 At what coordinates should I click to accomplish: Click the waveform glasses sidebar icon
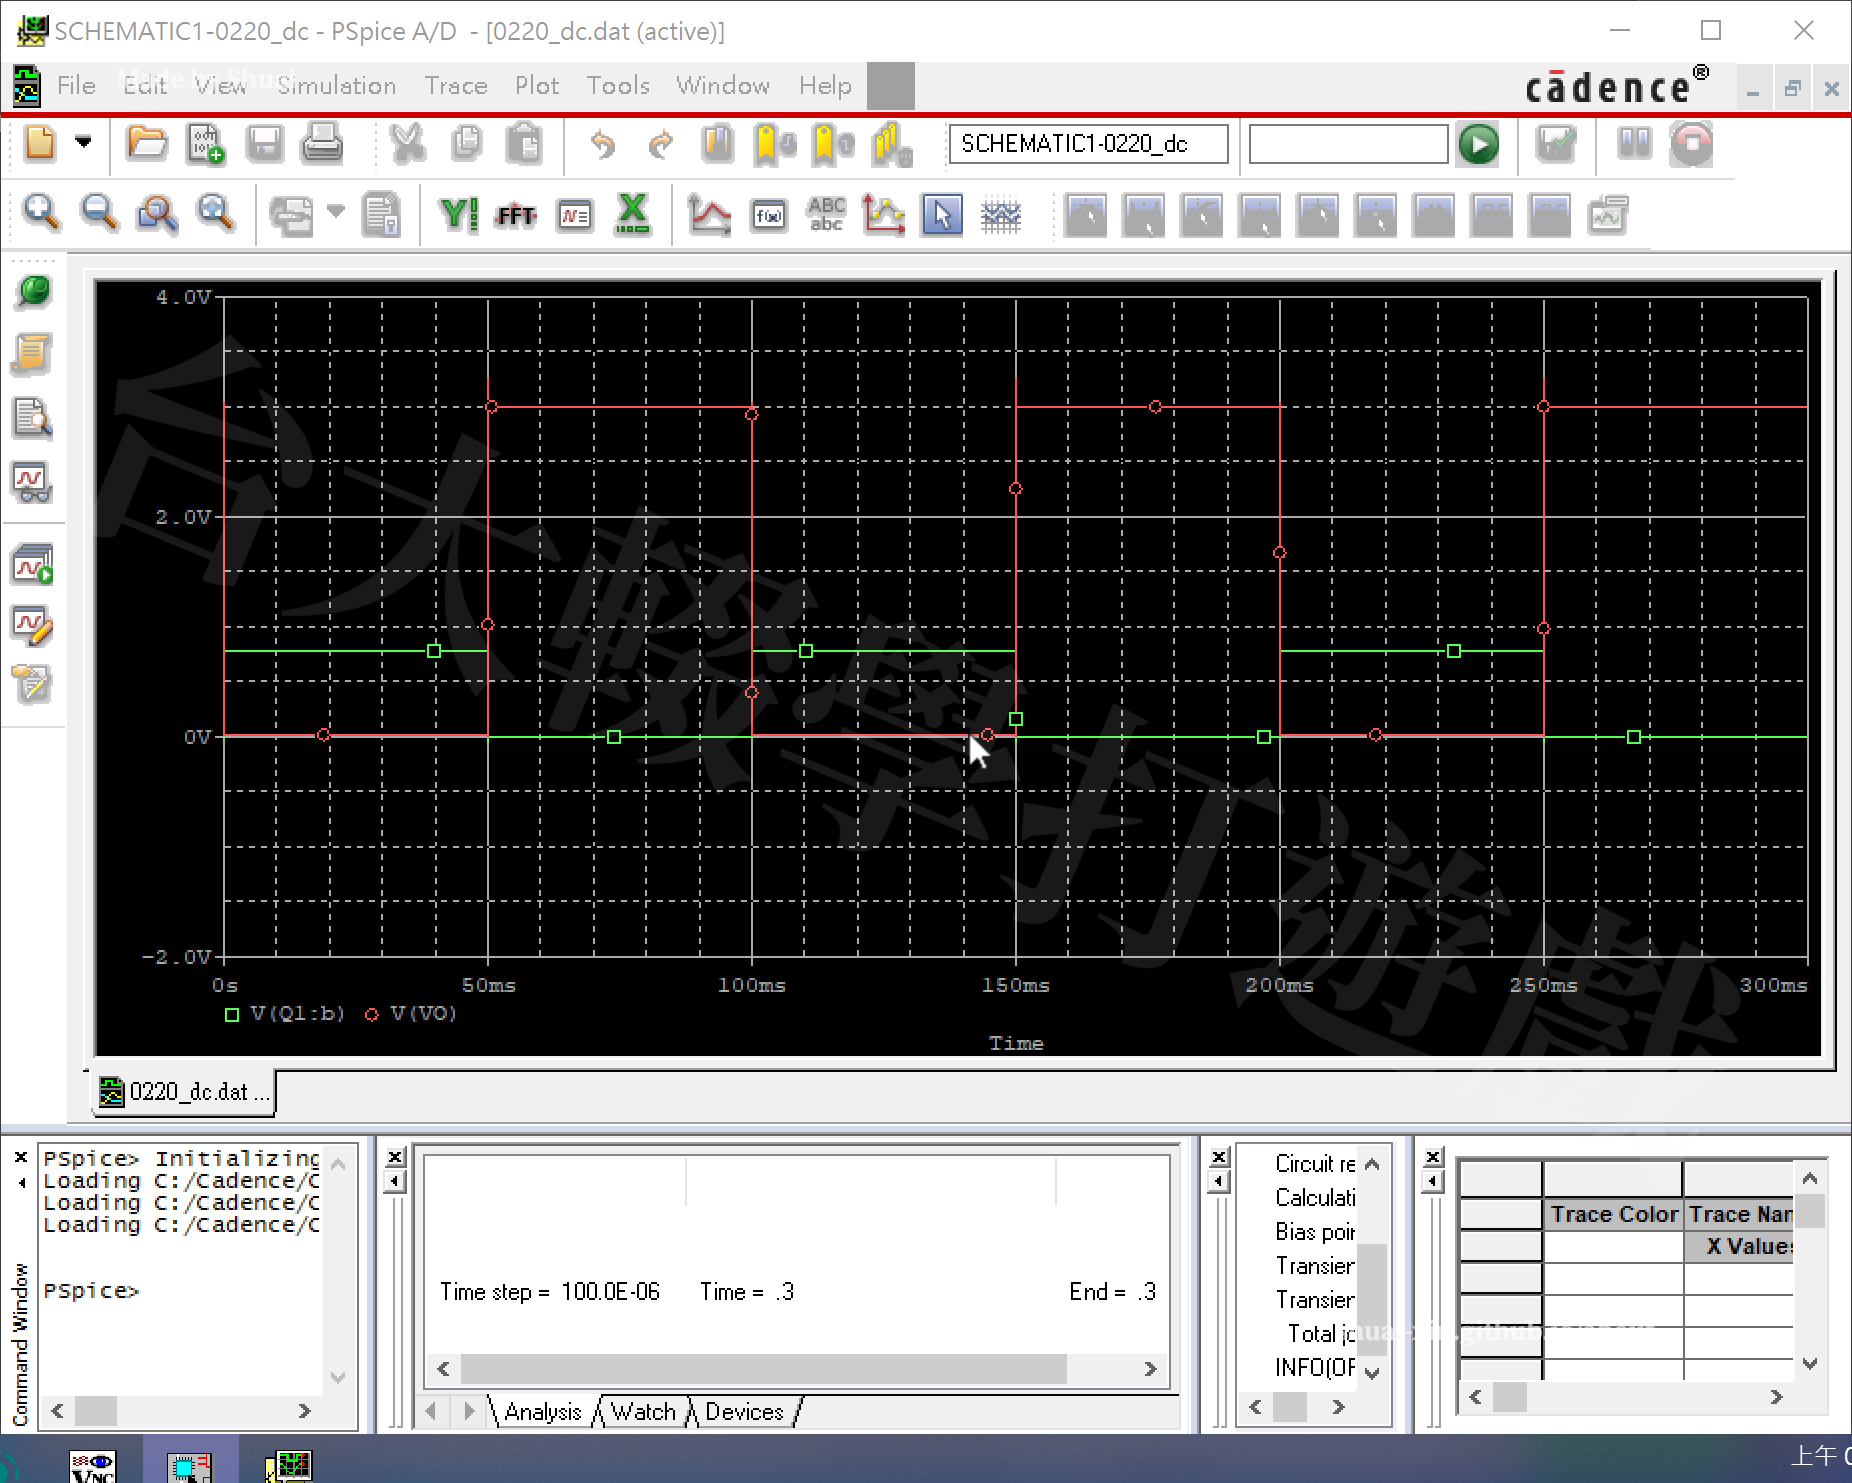pyautogui.click(x=32, y=482)
